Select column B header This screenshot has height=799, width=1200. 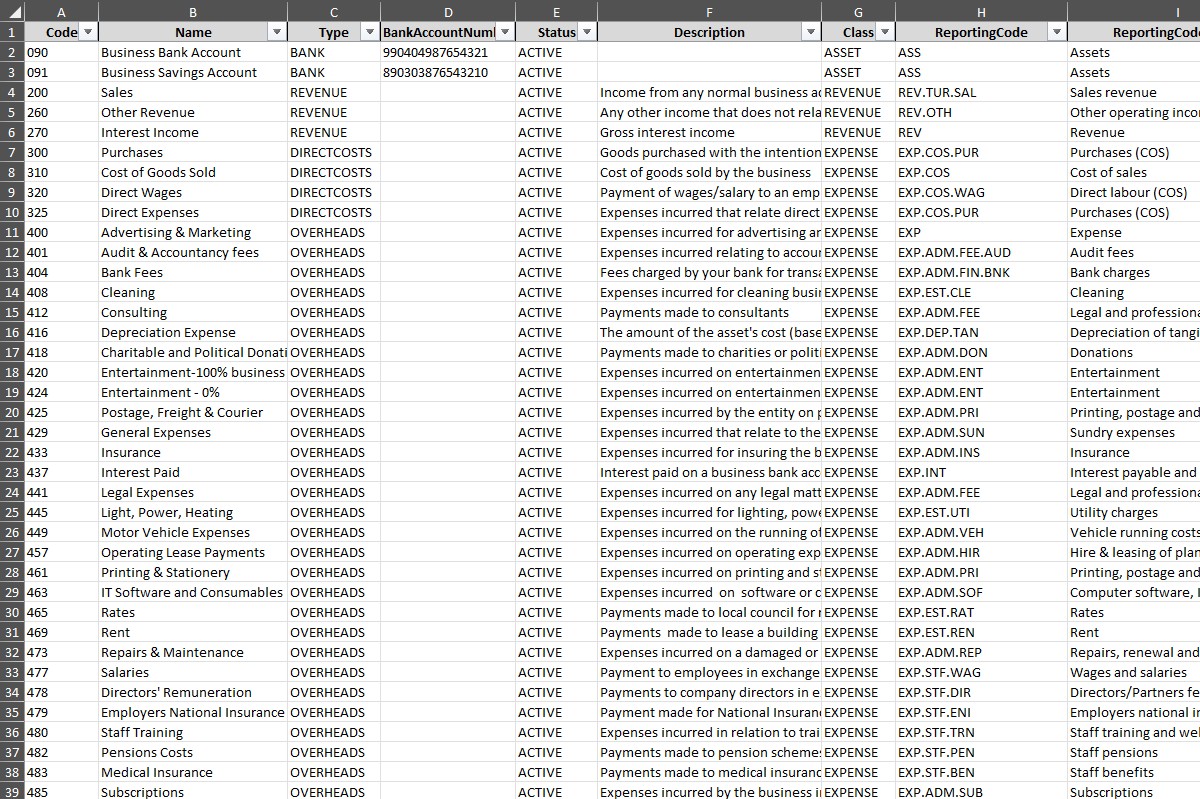193,11
